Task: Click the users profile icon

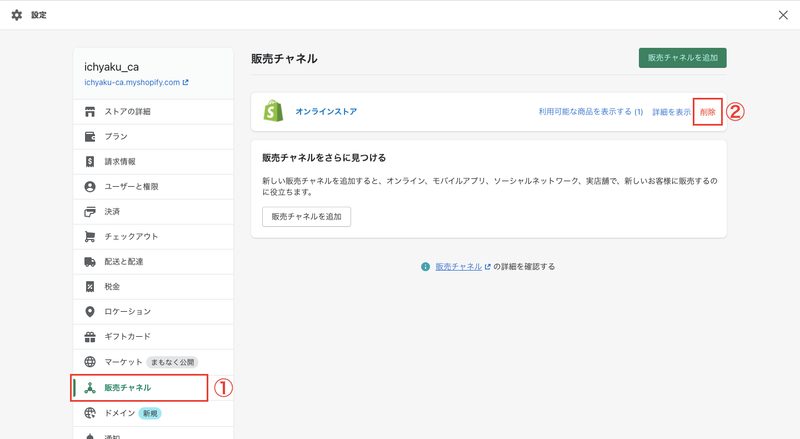Action: (x=90, y=186)
